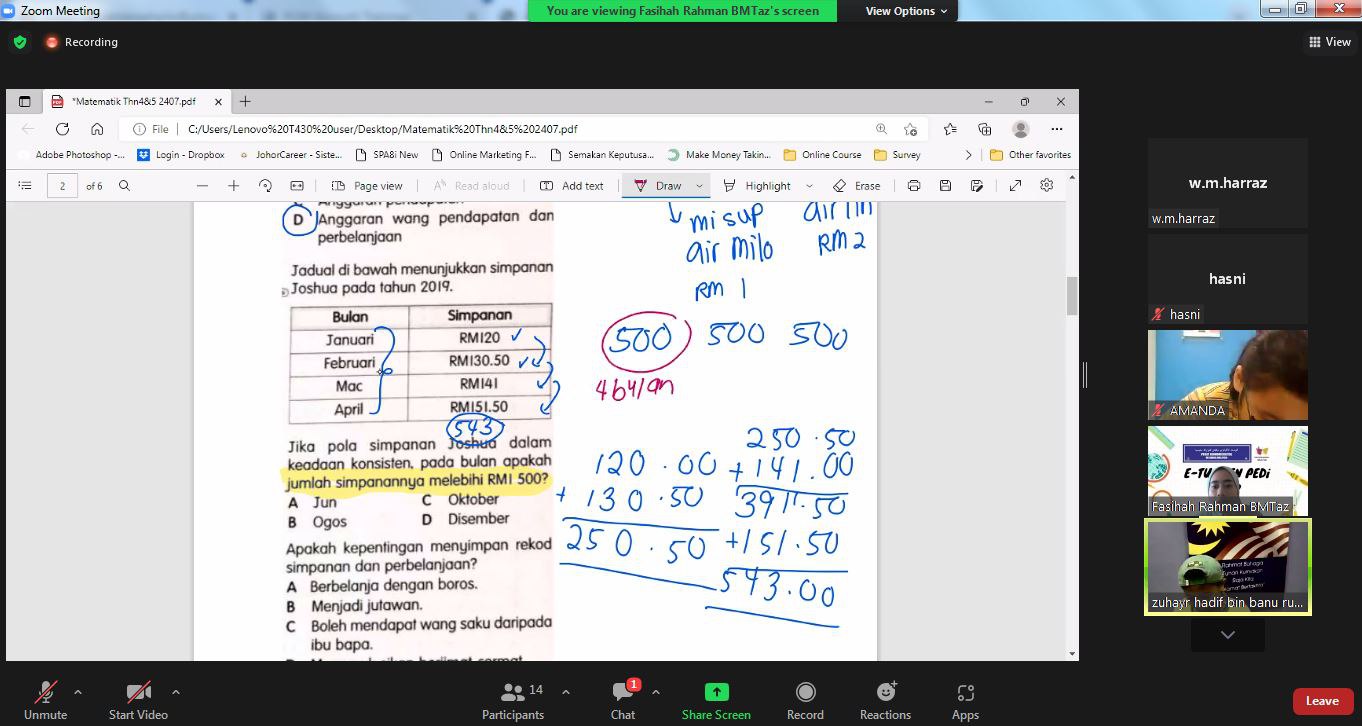Open the Other favorites folder

(1031, 155)
